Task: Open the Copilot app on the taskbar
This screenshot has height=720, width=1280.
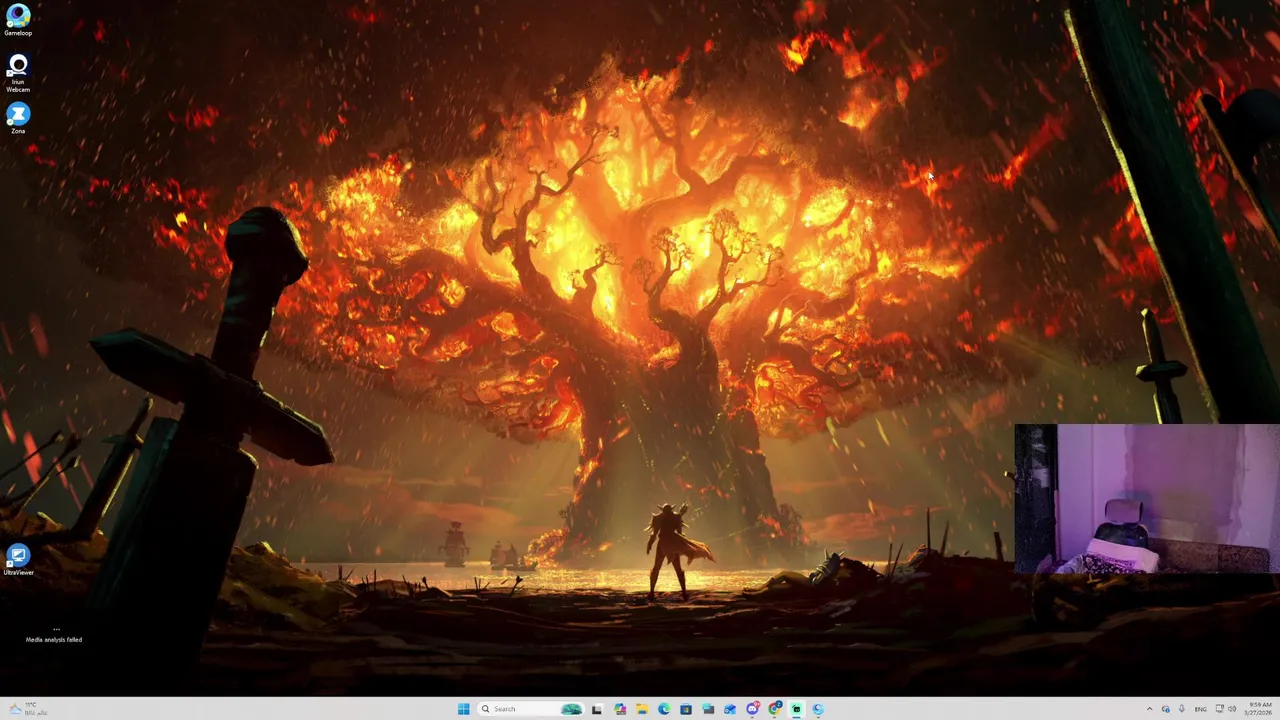Action: [x=620, y=709]
